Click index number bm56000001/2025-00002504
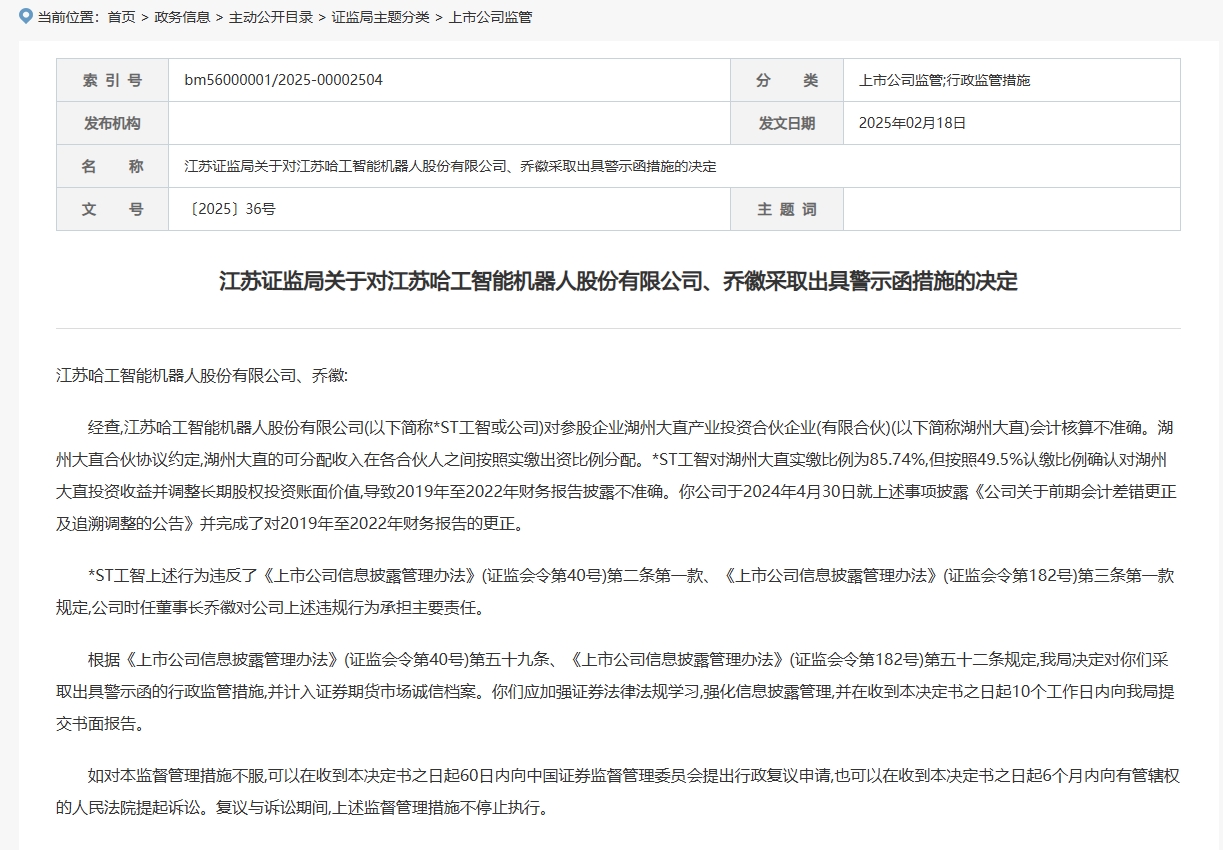 (x=283, y=80)
